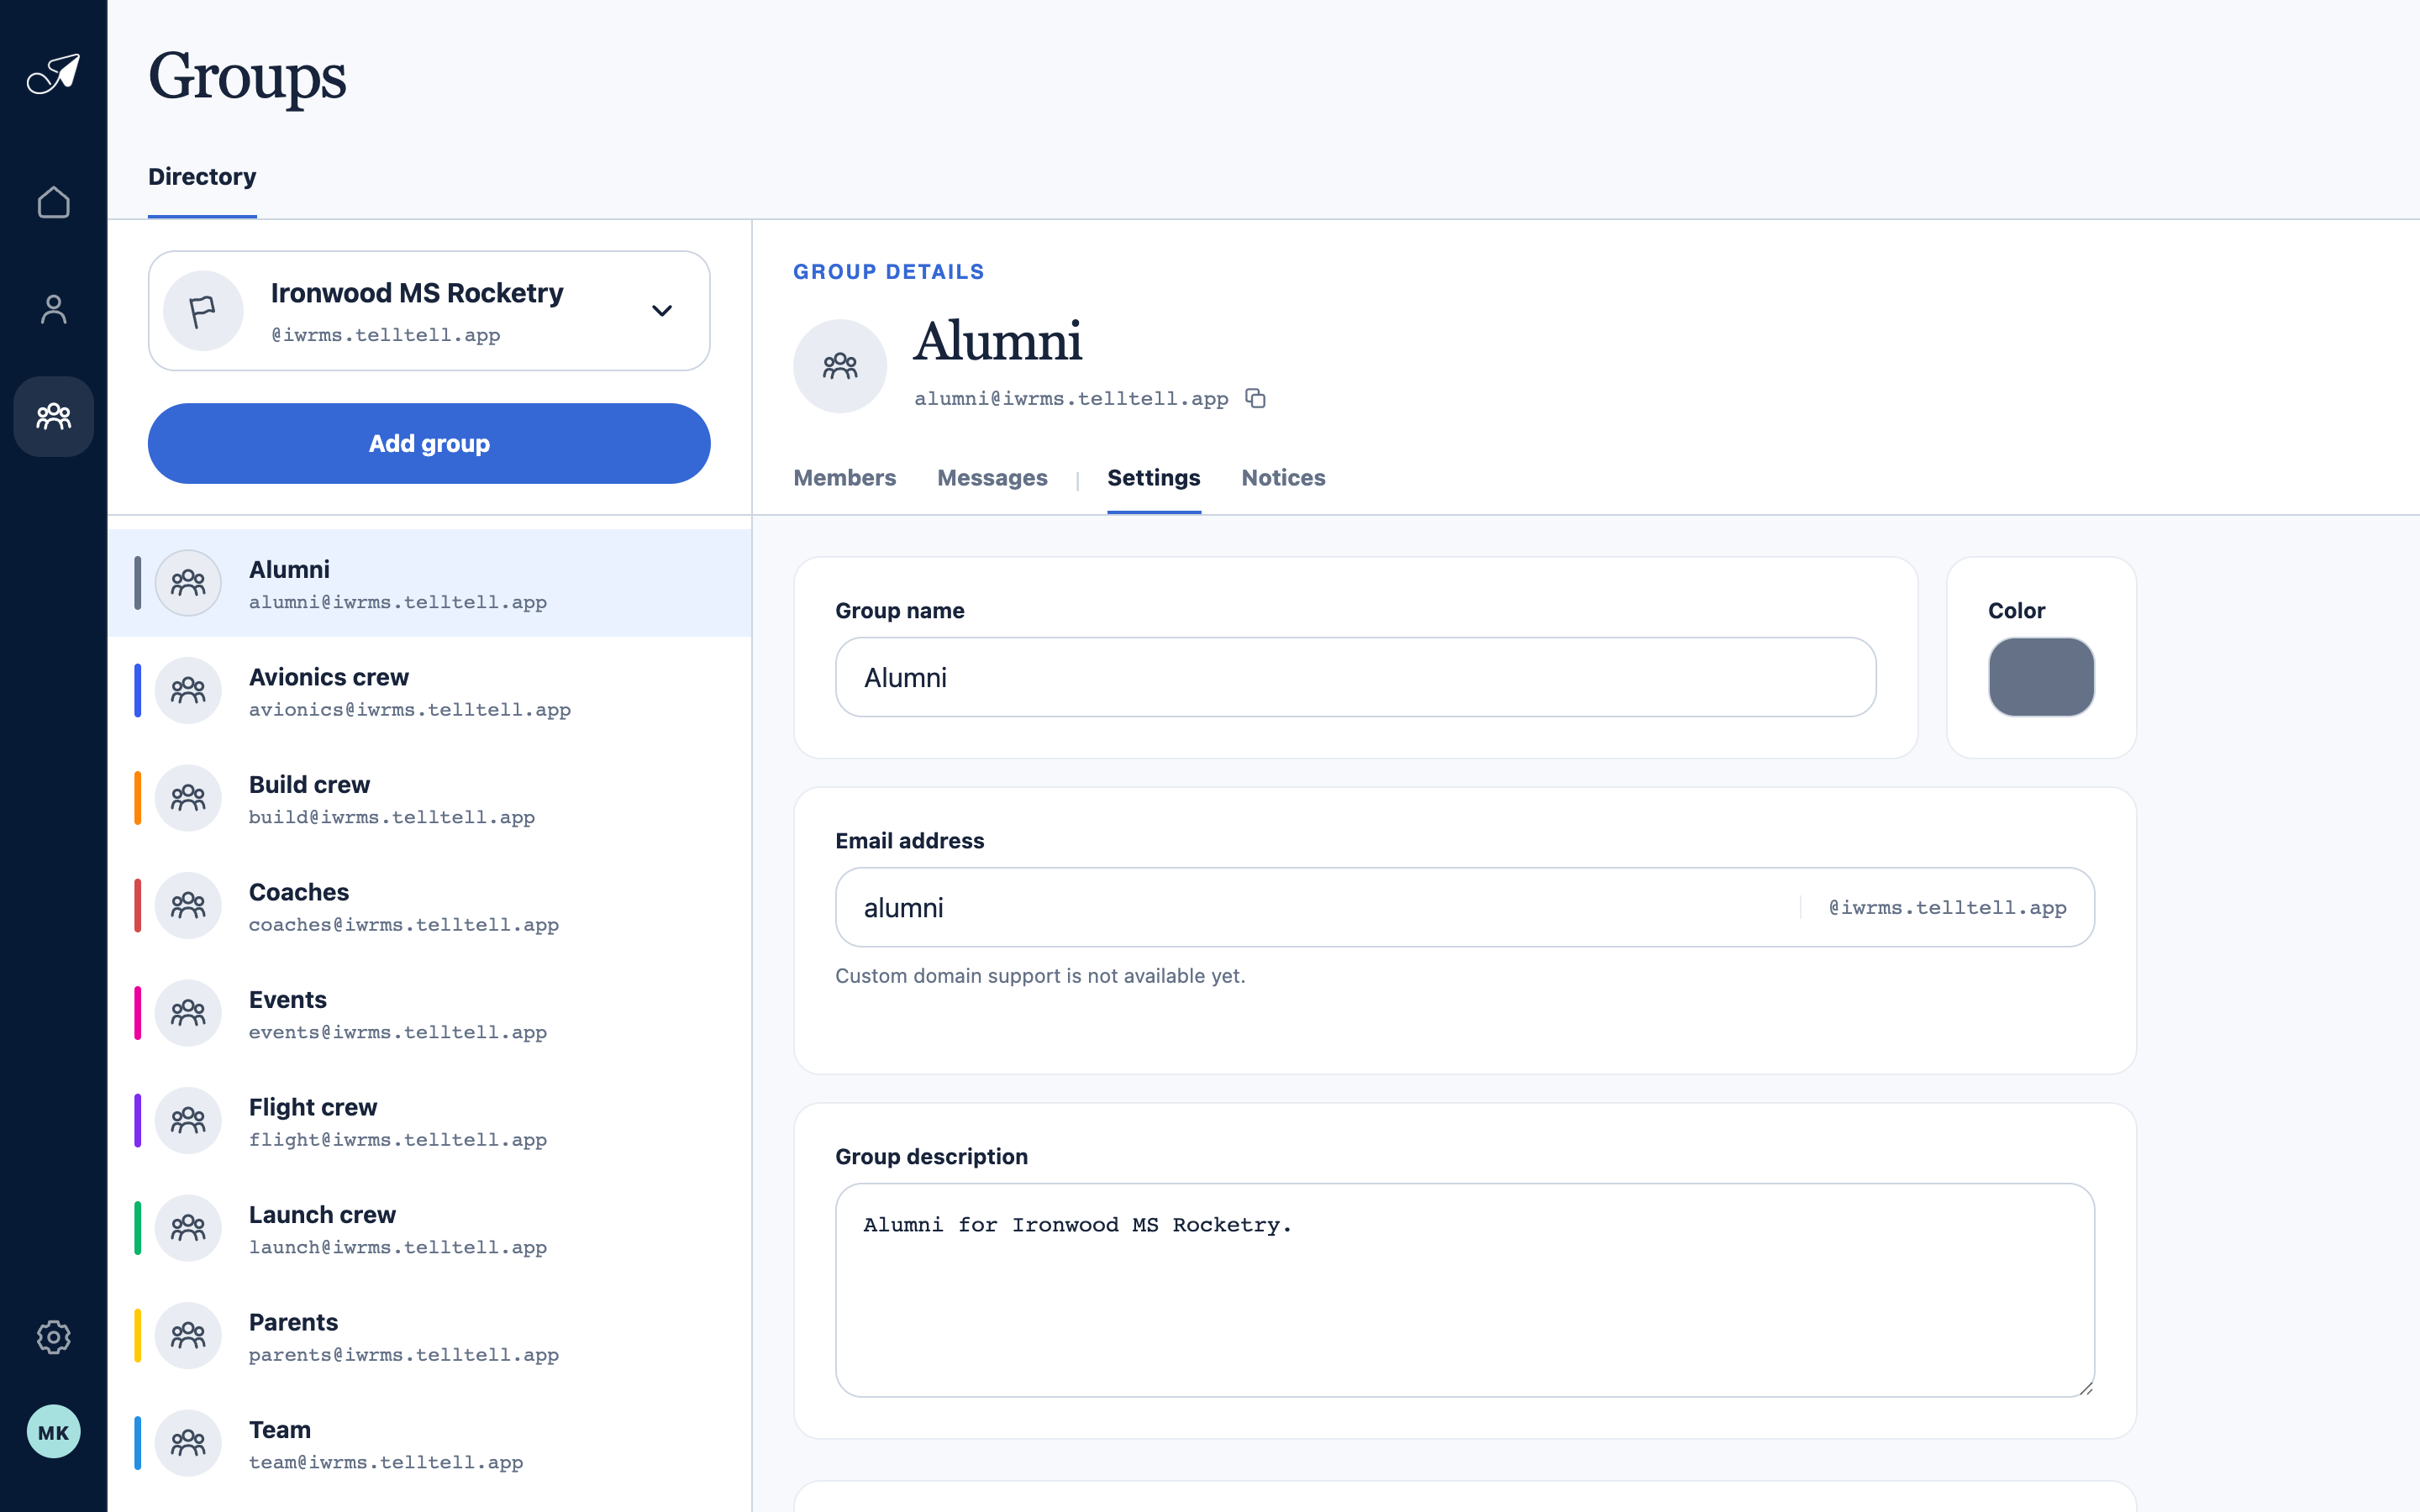2420x1512 pixels.
Task: Click launch@iwrms.telltell.app address
Action: point(398,1247)
